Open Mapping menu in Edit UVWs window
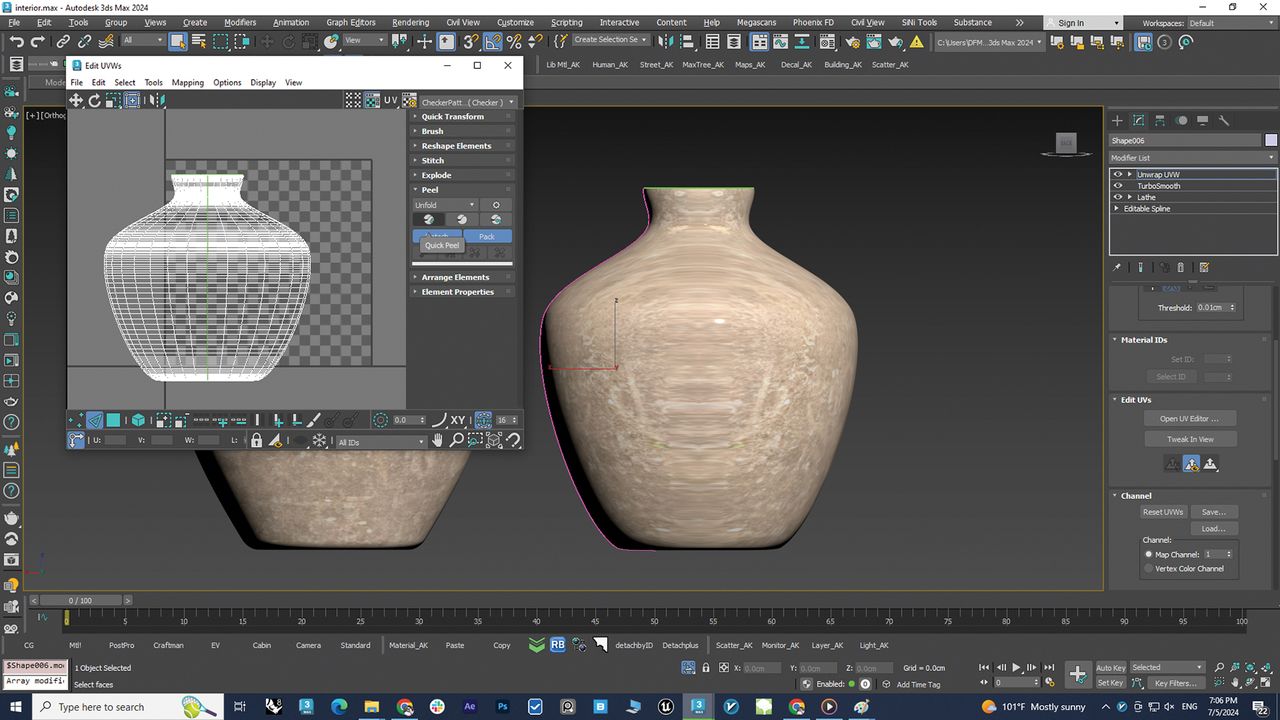The image size is (1280, 720). 188,82
